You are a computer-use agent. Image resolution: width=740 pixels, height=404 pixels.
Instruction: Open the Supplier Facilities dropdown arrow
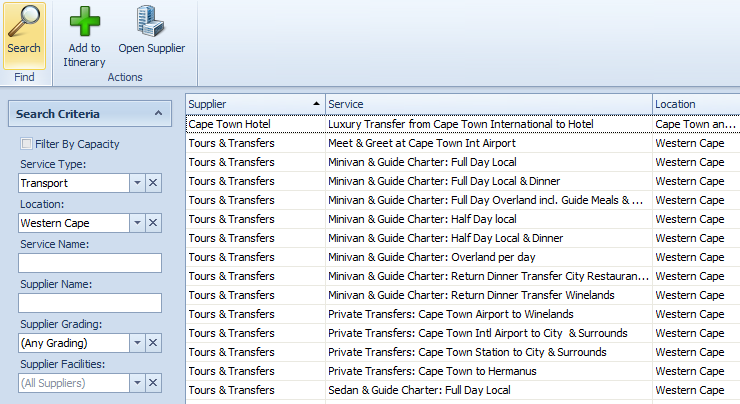(x=137, y=383)
